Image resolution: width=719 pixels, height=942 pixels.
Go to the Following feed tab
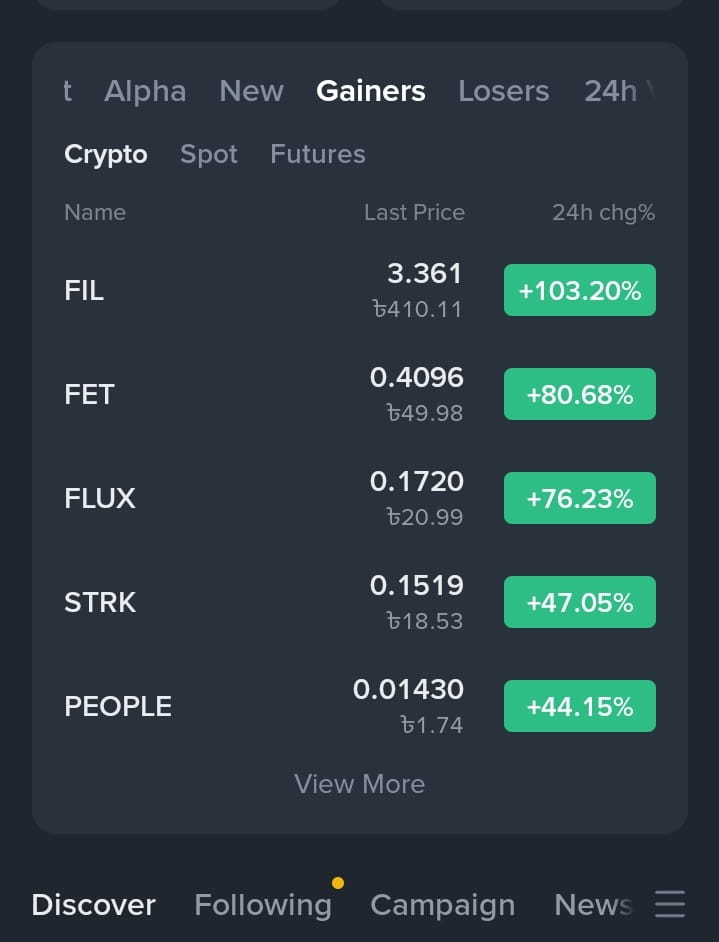(x=263, y=905)
